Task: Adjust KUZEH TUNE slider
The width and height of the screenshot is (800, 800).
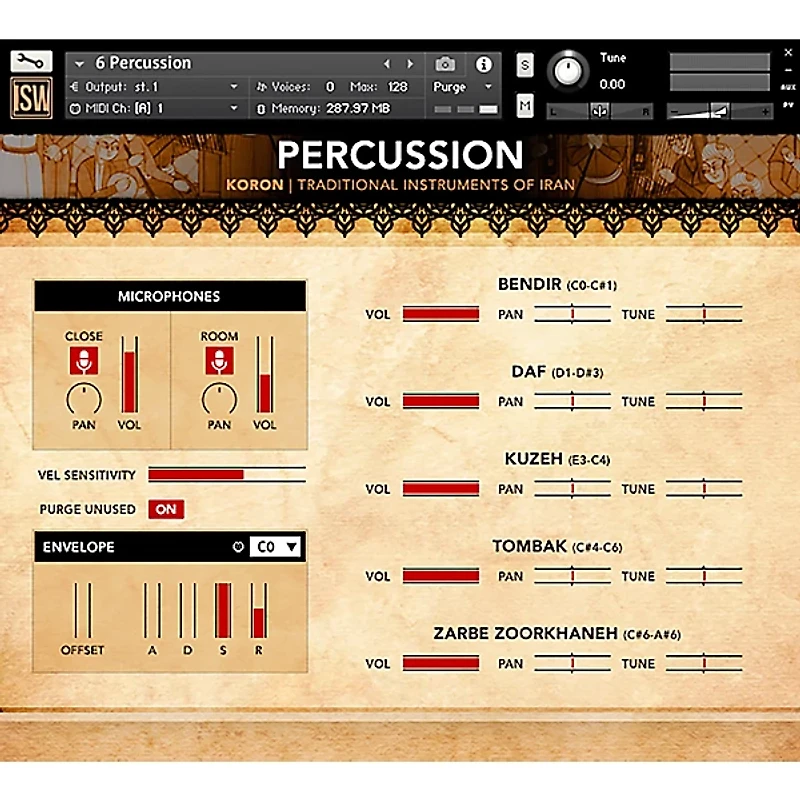Action: [x=704, y=489]
